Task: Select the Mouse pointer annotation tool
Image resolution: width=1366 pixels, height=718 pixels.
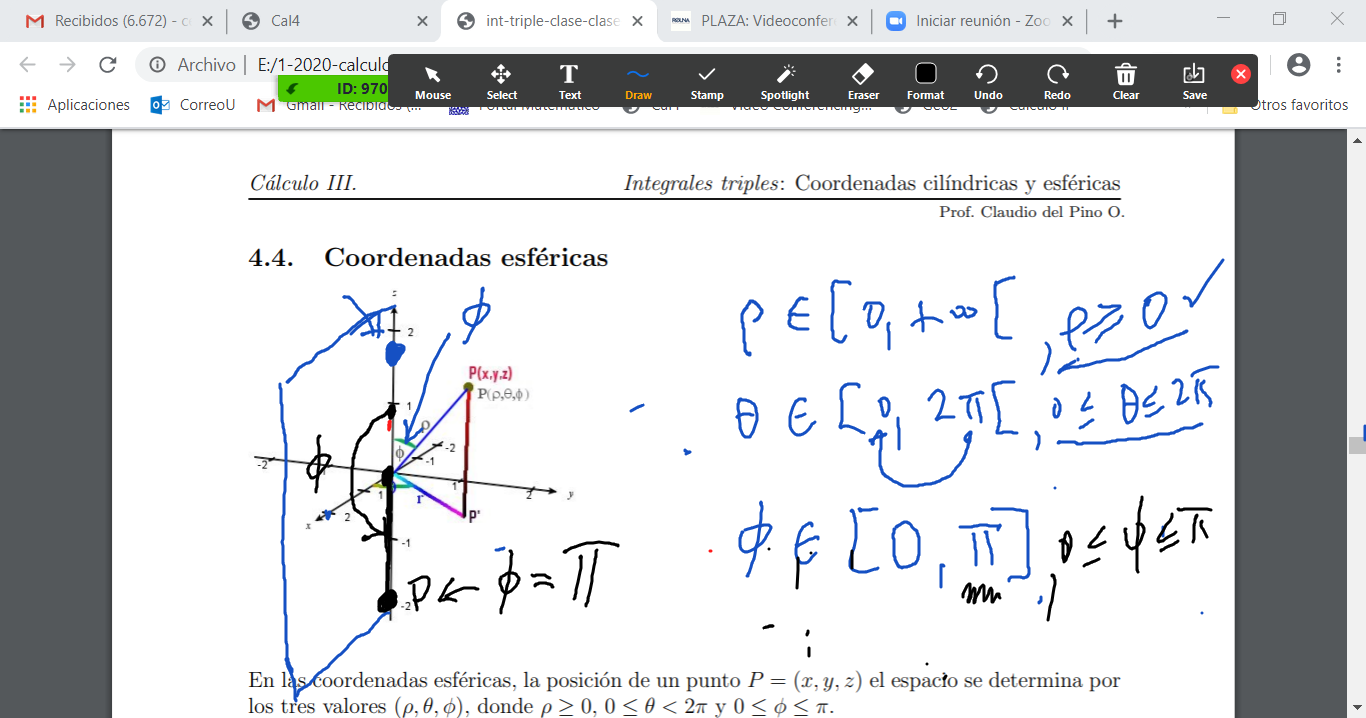Action: point(433,81)
